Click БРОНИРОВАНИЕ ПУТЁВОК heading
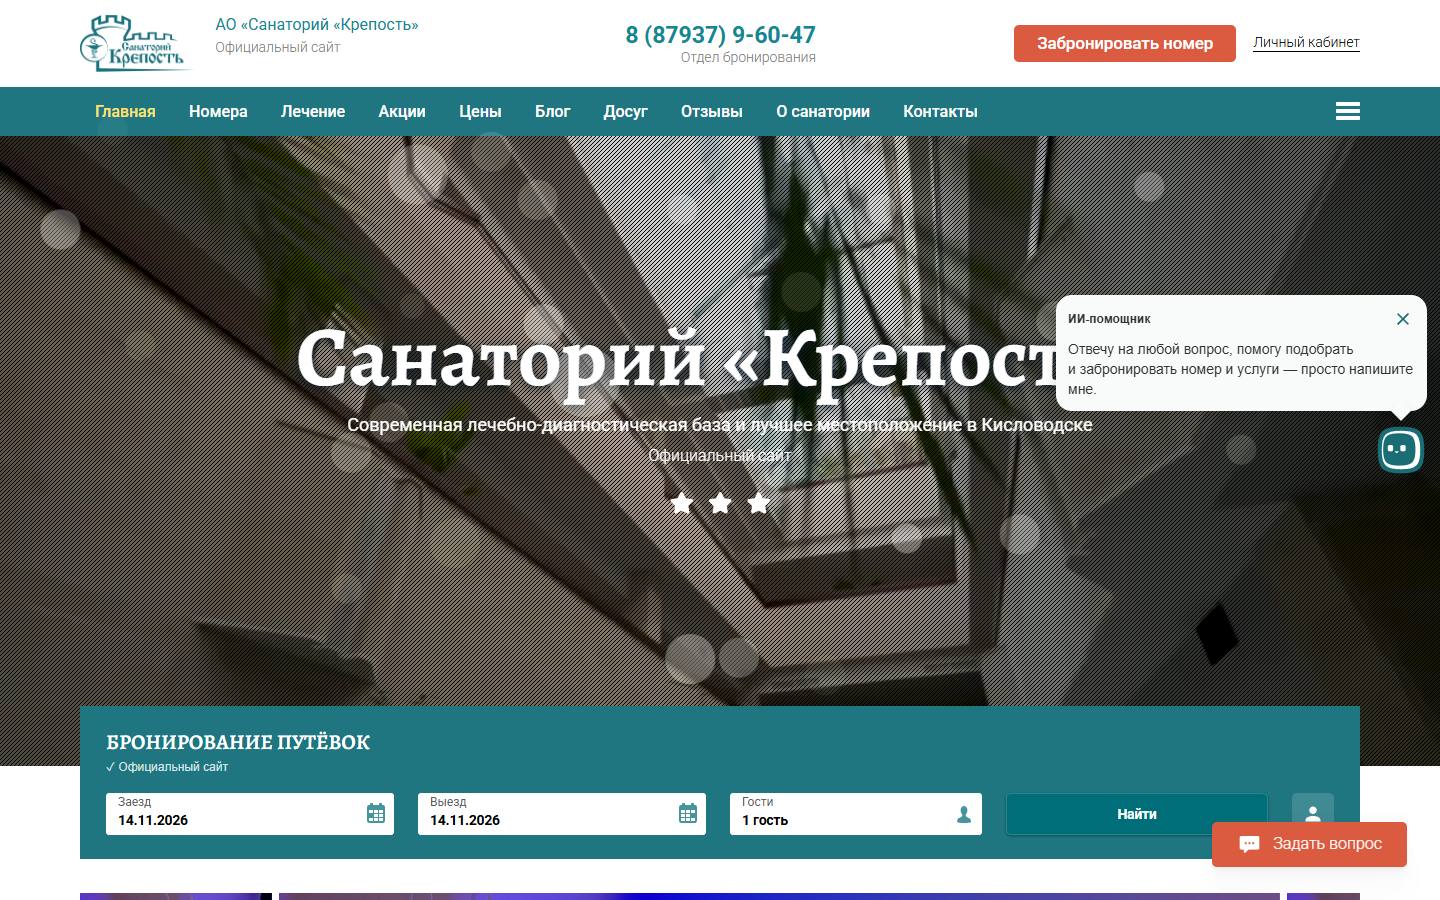This screenshot has width=1440, height=900. 238,742
